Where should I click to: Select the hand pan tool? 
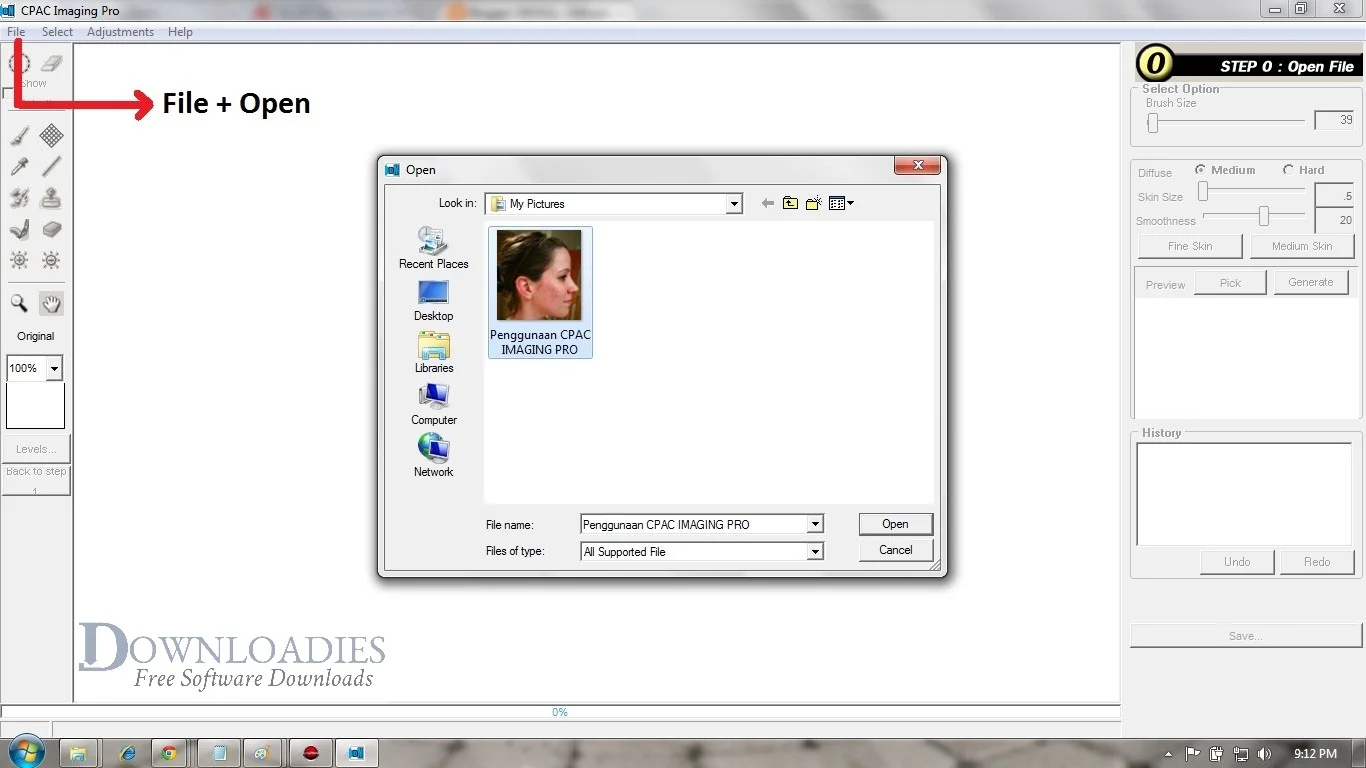(x=51, y=303)
